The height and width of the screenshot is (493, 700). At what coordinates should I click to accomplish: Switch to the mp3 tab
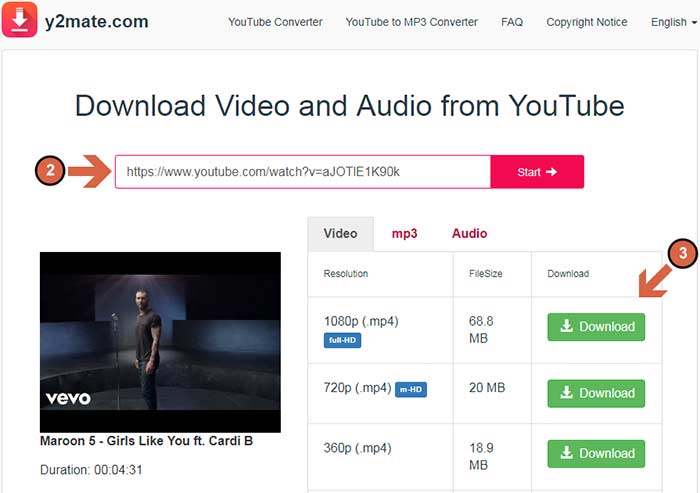pos(404,233)
